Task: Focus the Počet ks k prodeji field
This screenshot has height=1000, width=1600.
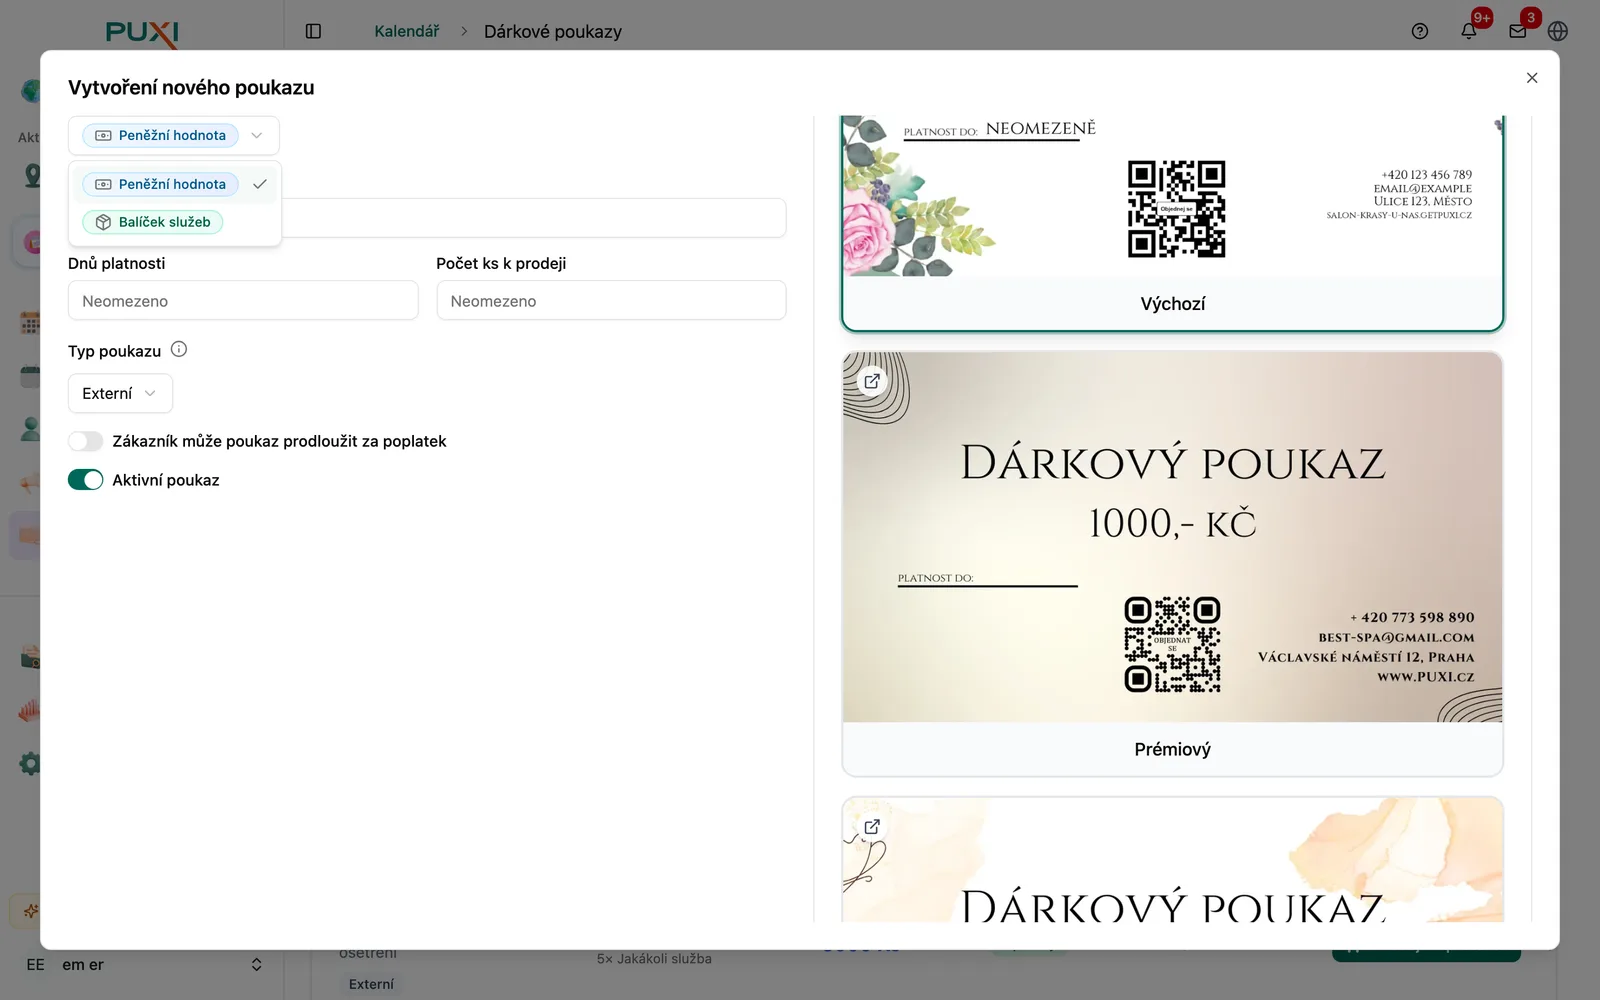Action: [x=611, y=301]
